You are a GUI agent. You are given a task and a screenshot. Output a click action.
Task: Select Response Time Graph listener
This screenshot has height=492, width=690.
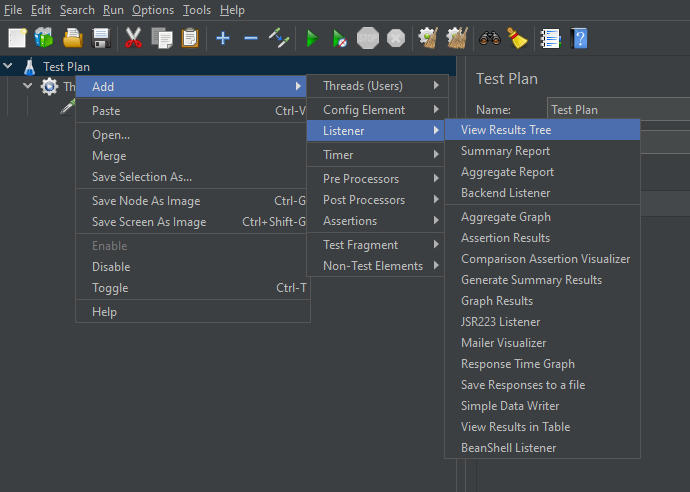[x=542, y=364]
